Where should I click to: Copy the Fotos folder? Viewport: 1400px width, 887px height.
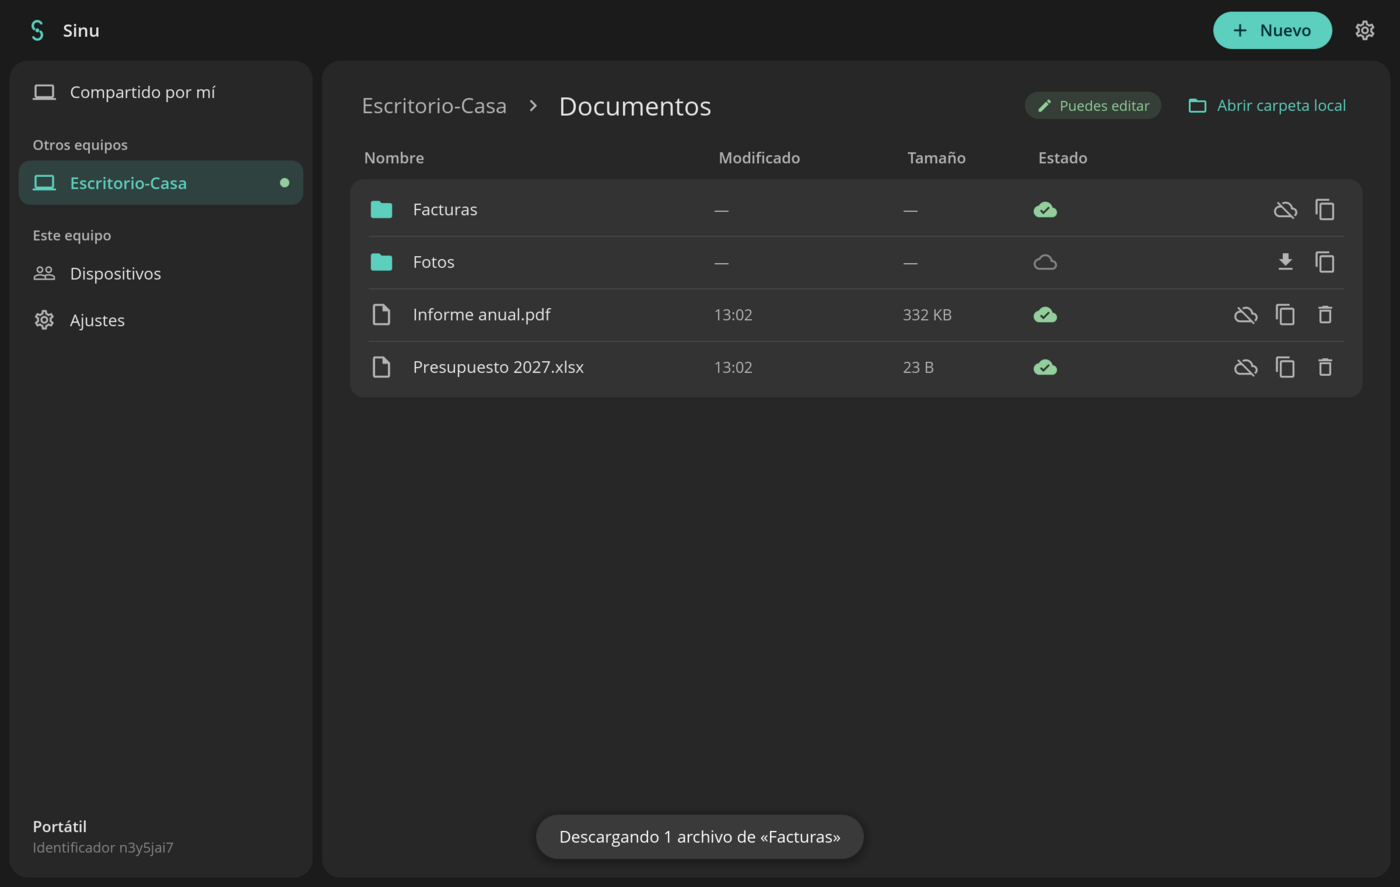(x=1325, y=262)
